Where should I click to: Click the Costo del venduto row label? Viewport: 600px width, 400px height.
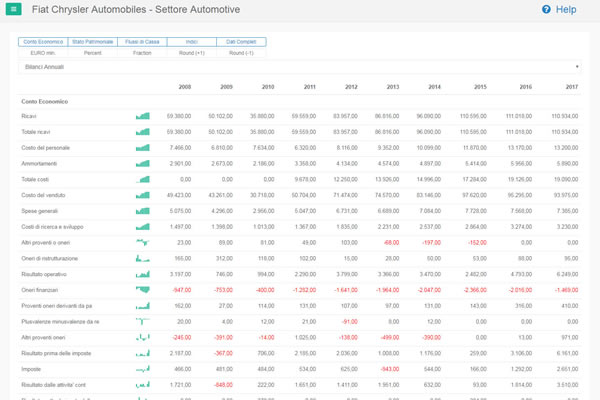tap(43, 195)
